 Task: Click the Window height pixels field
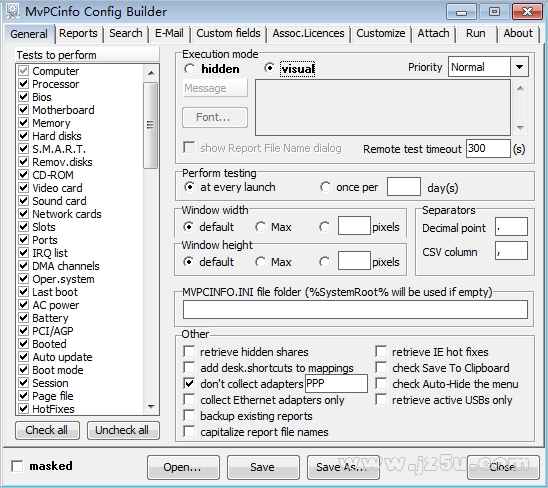coord(354,261)
